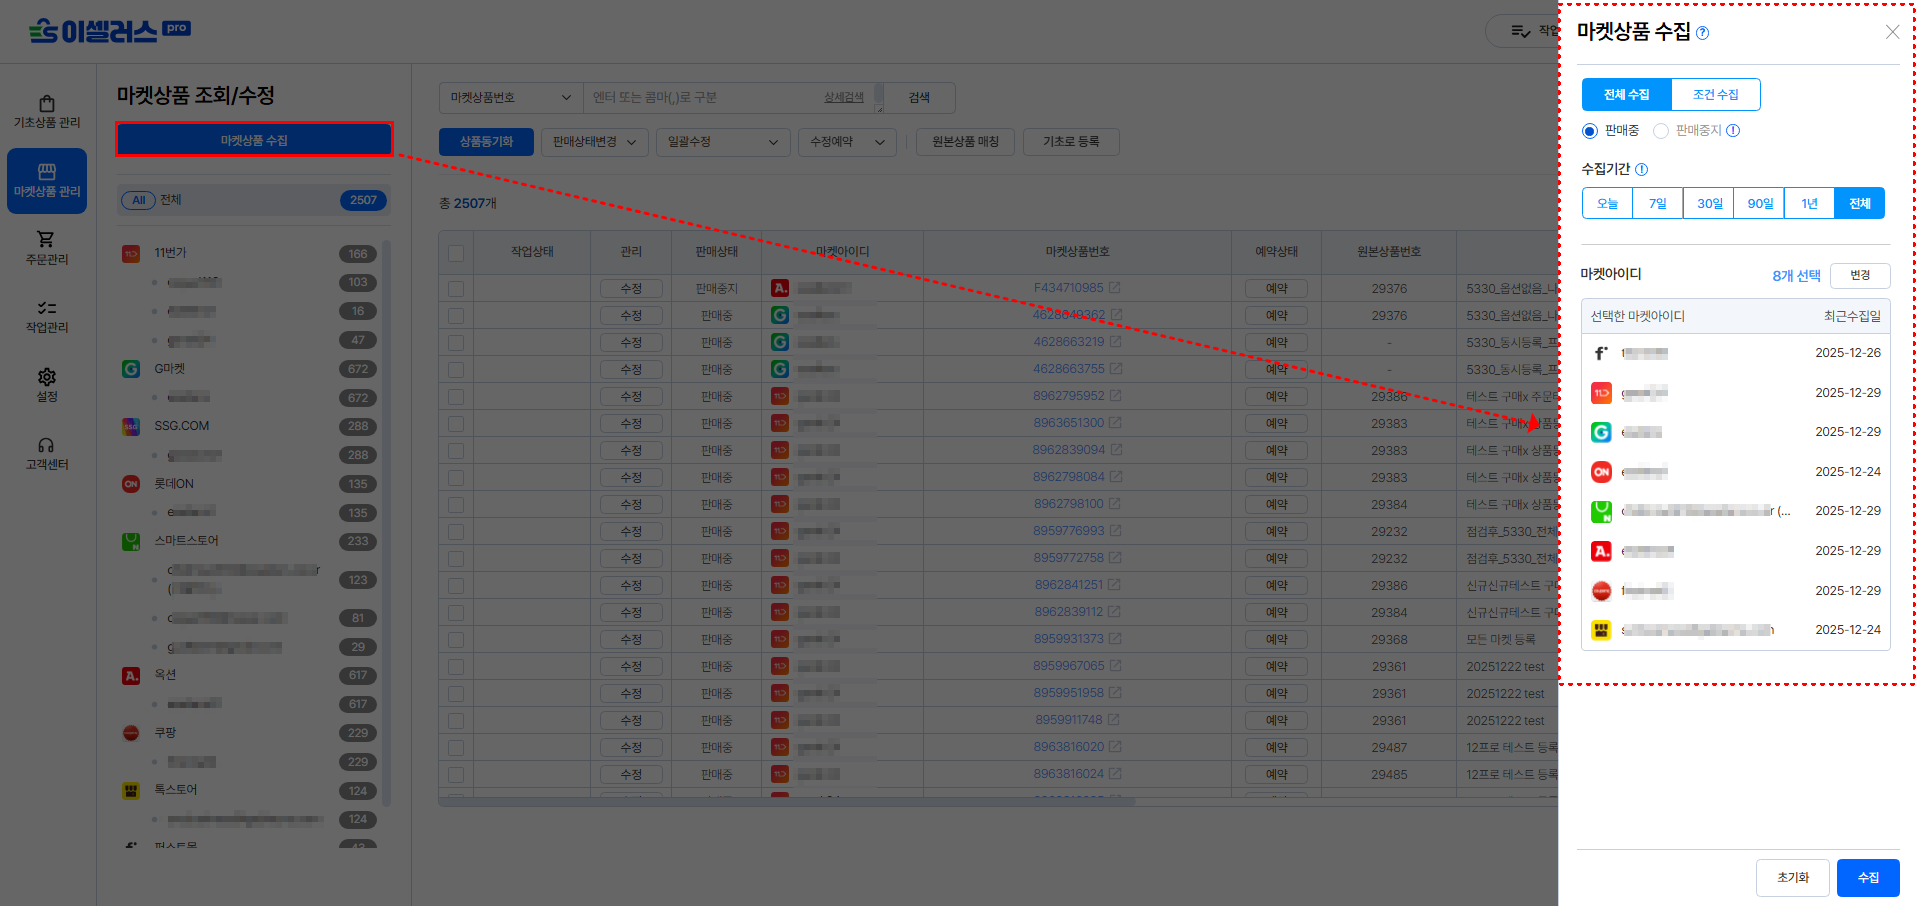Click the horizontal scrollbar under the product table
Screen dimensions: 1917x906
click(x=787, y=802)
